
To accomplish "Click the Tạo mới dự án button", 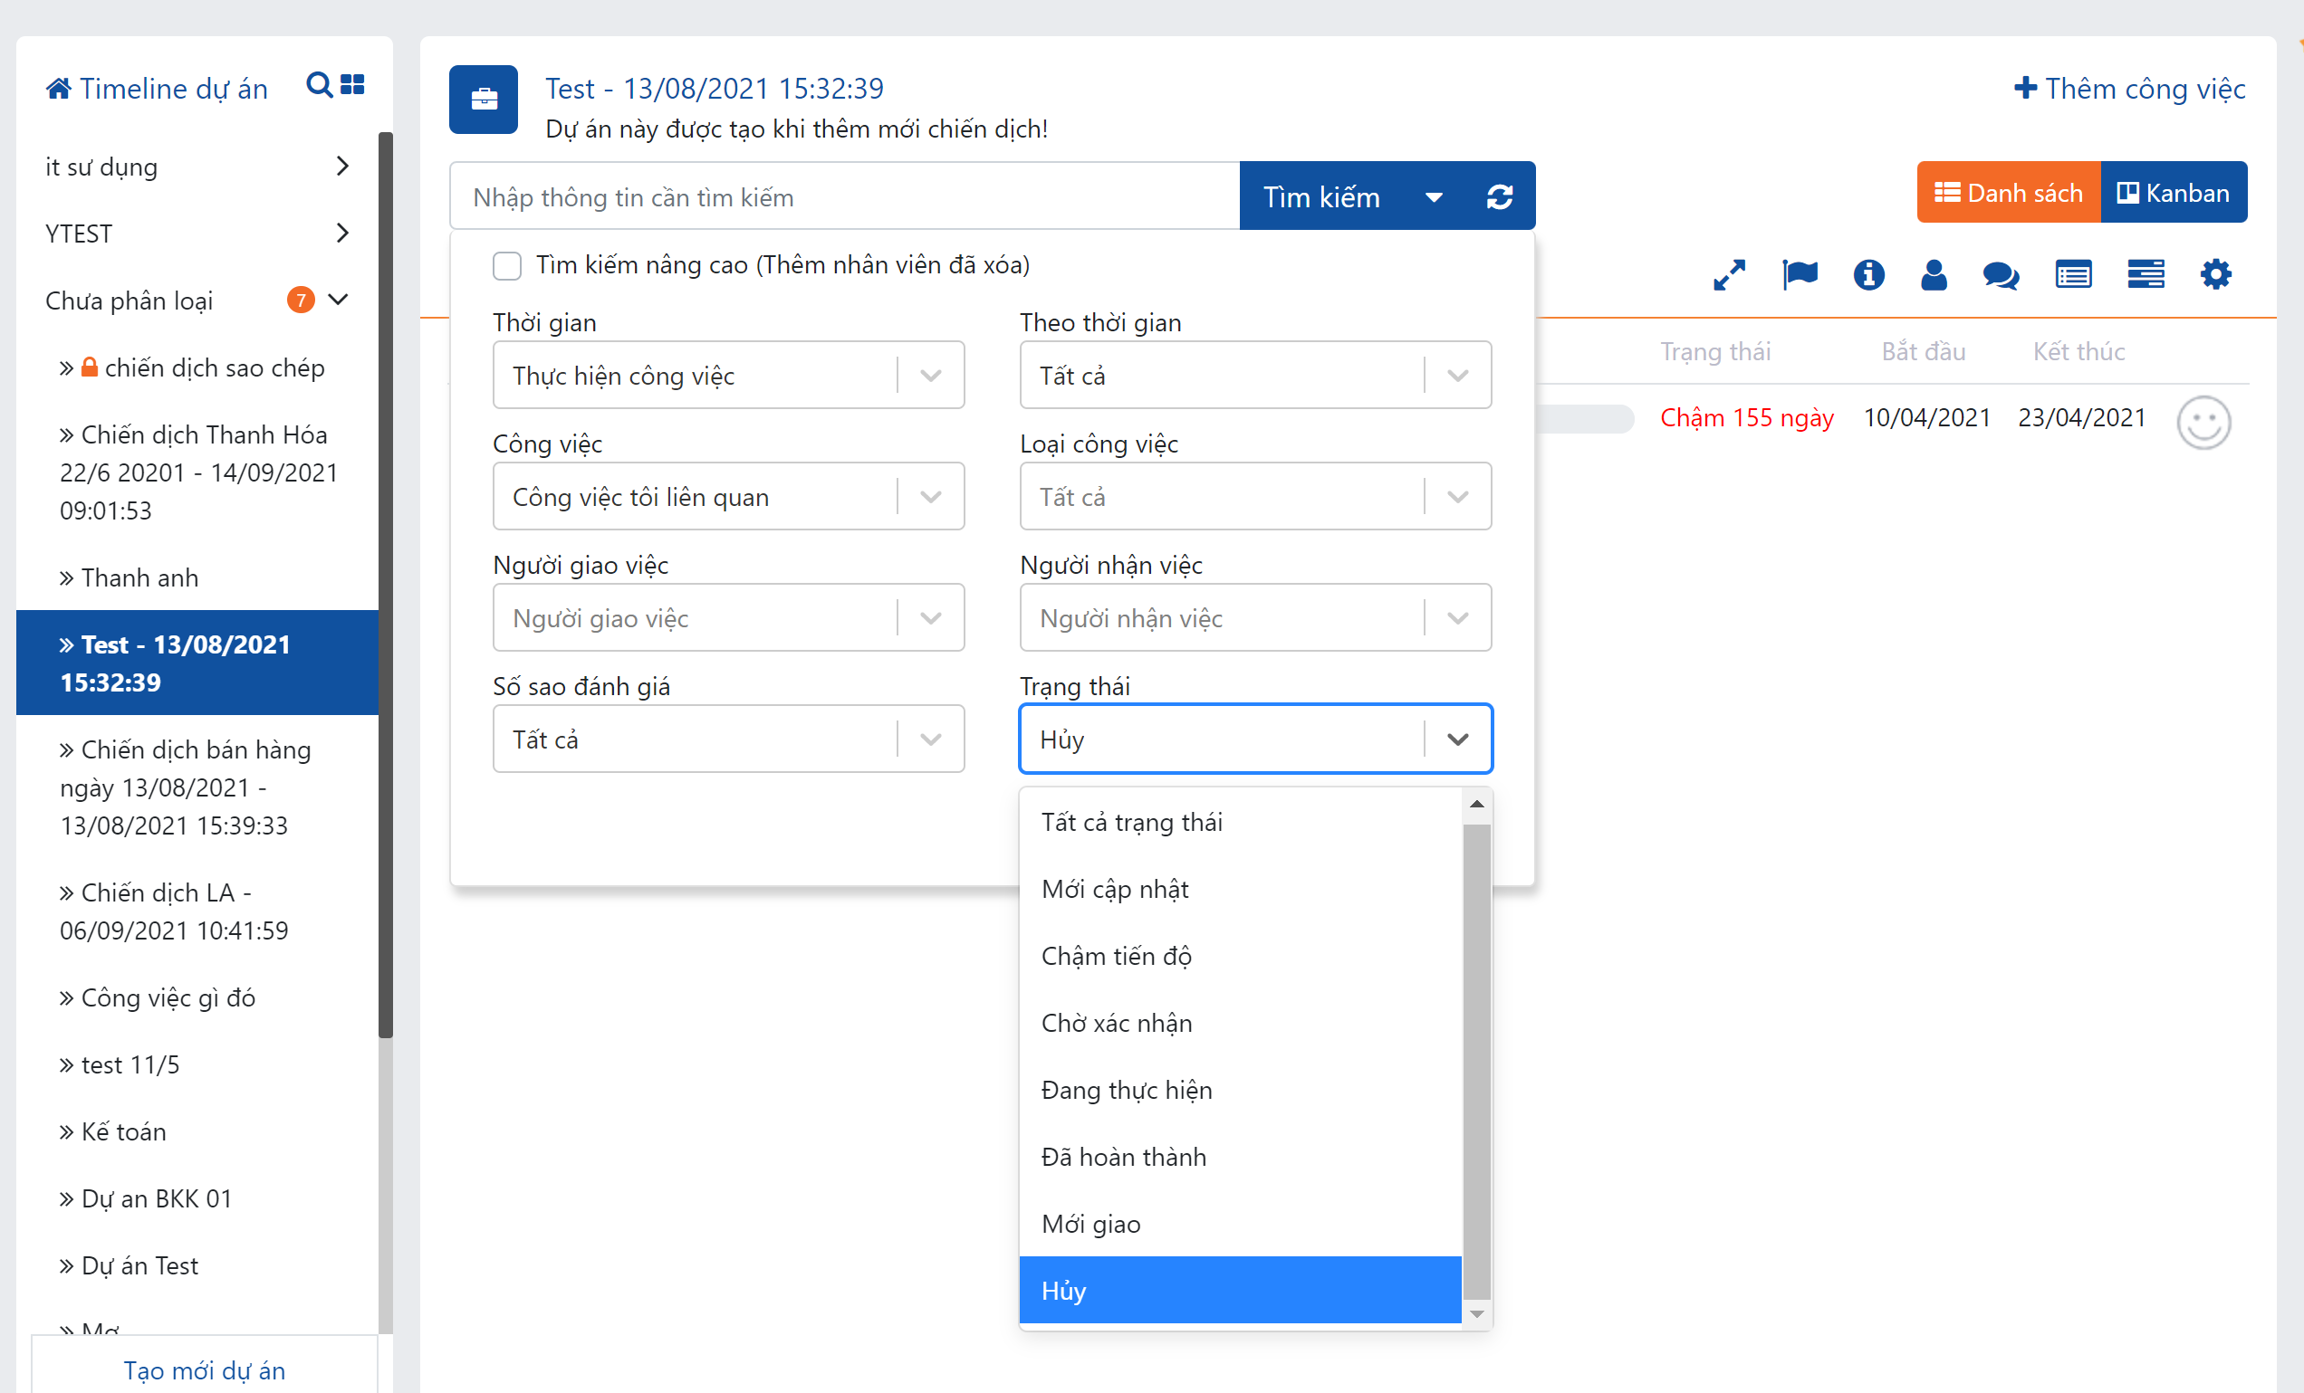I will (x=204, y=1369).
